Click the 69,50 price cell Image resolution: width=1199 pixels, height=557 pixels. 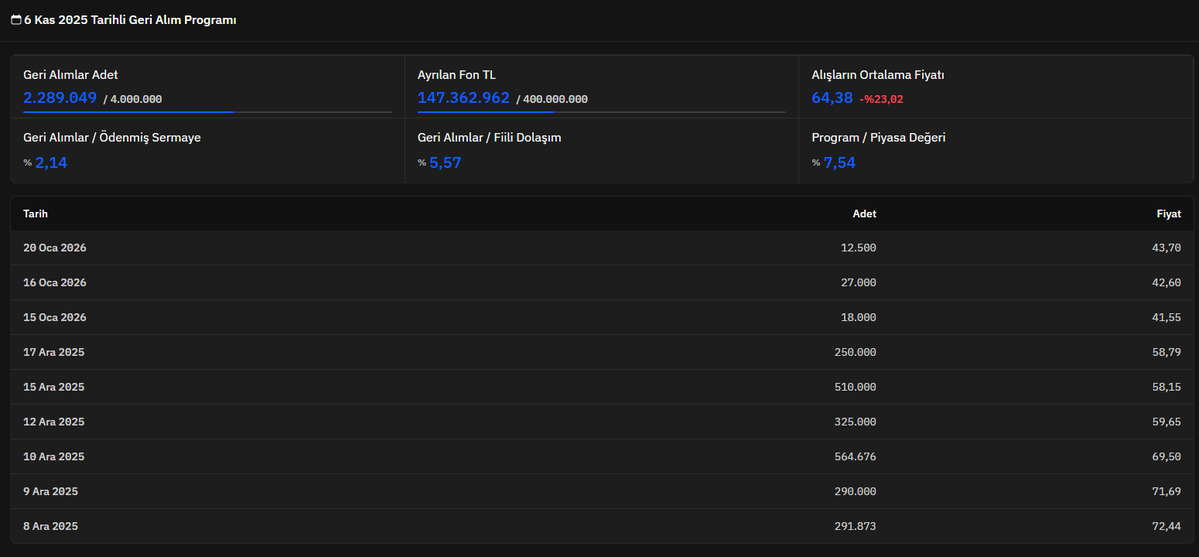pyautogui.click(x=1165, y=457)
